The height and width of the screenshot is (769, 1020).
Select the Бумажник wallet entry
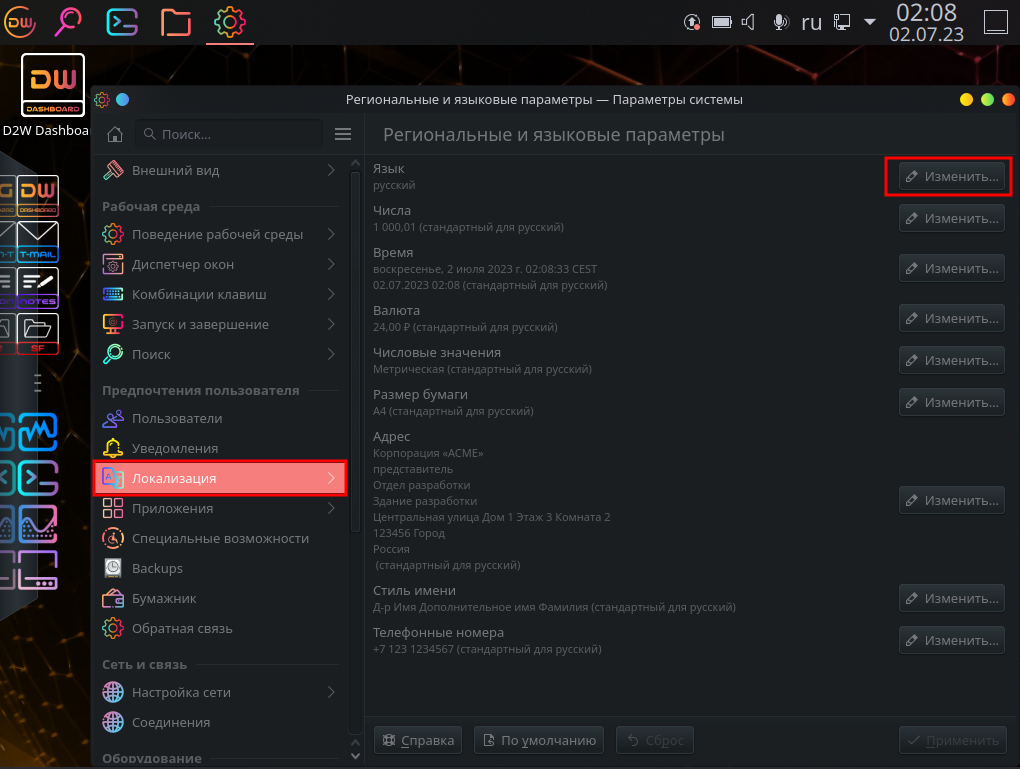pyautogui.click(x=164, y=598)
